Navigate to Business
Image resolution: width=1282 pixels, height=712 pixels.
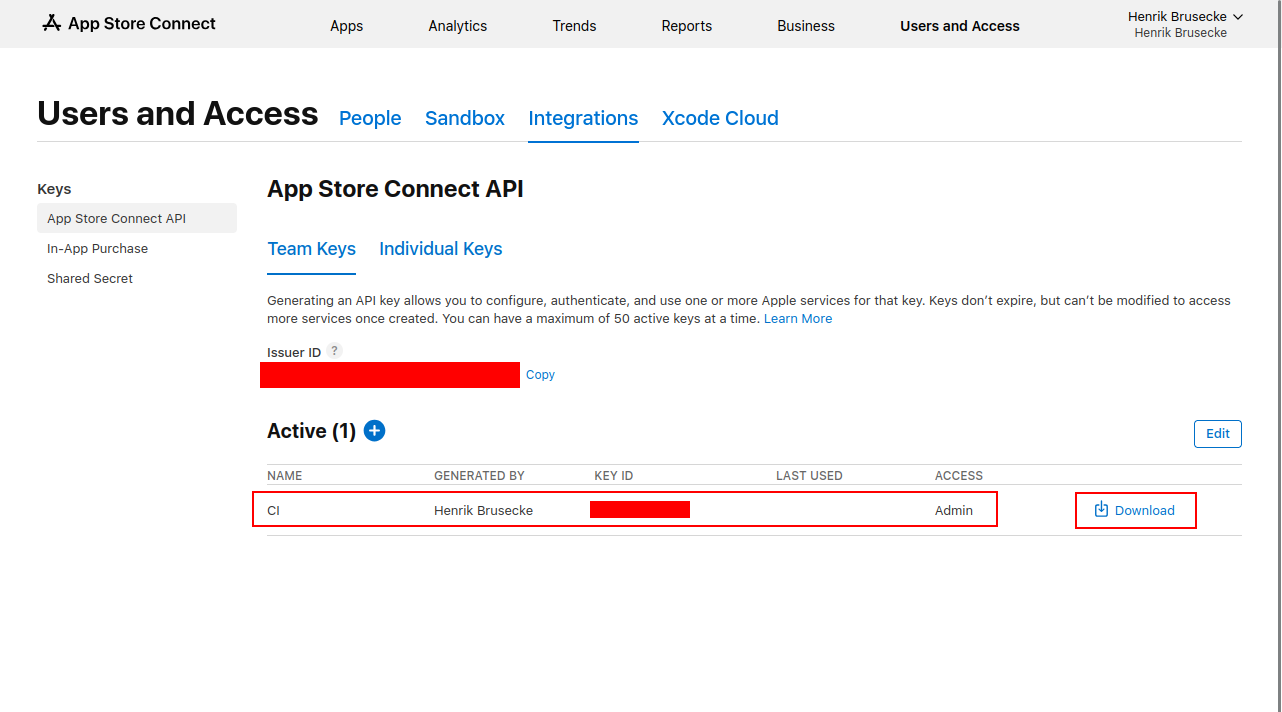coord(806,26)
